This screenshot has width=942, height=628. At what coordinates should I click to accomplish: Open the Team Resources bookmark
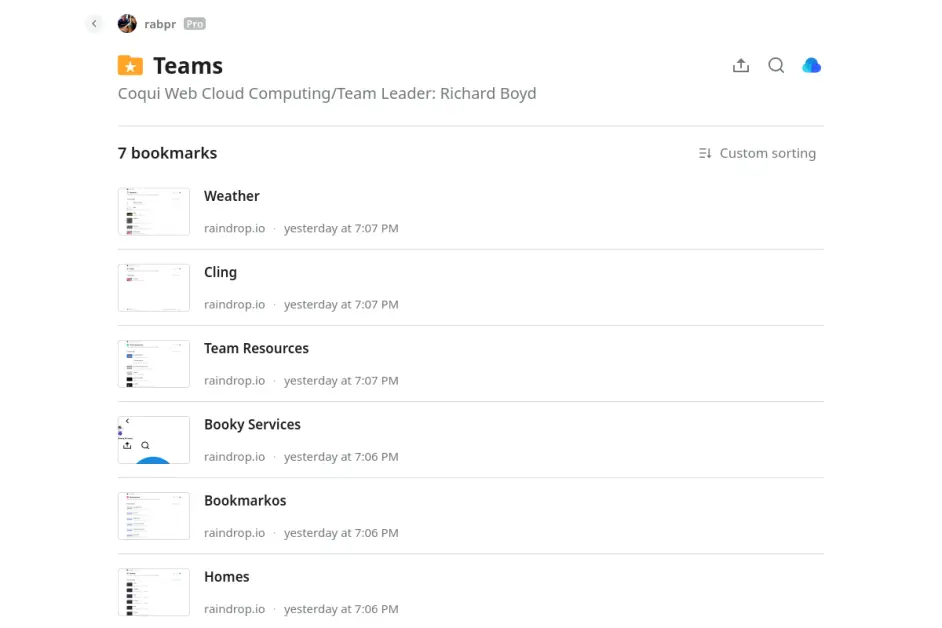[256, 348]
